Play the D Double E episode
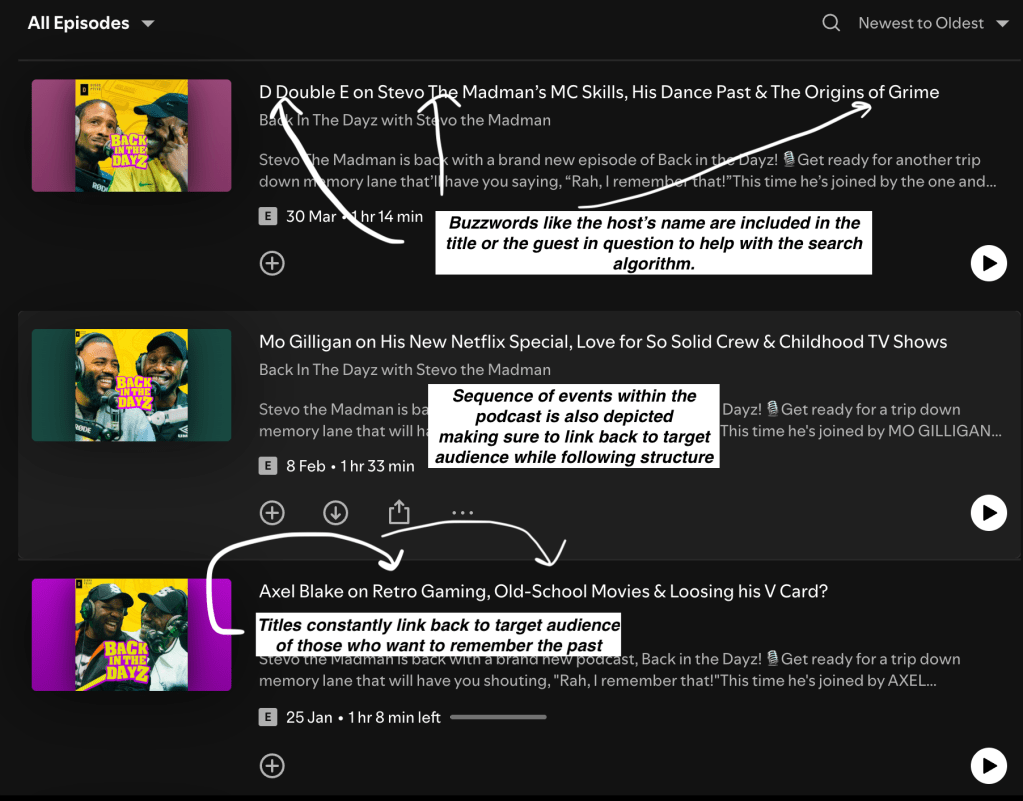 click(x=988, y=264)
